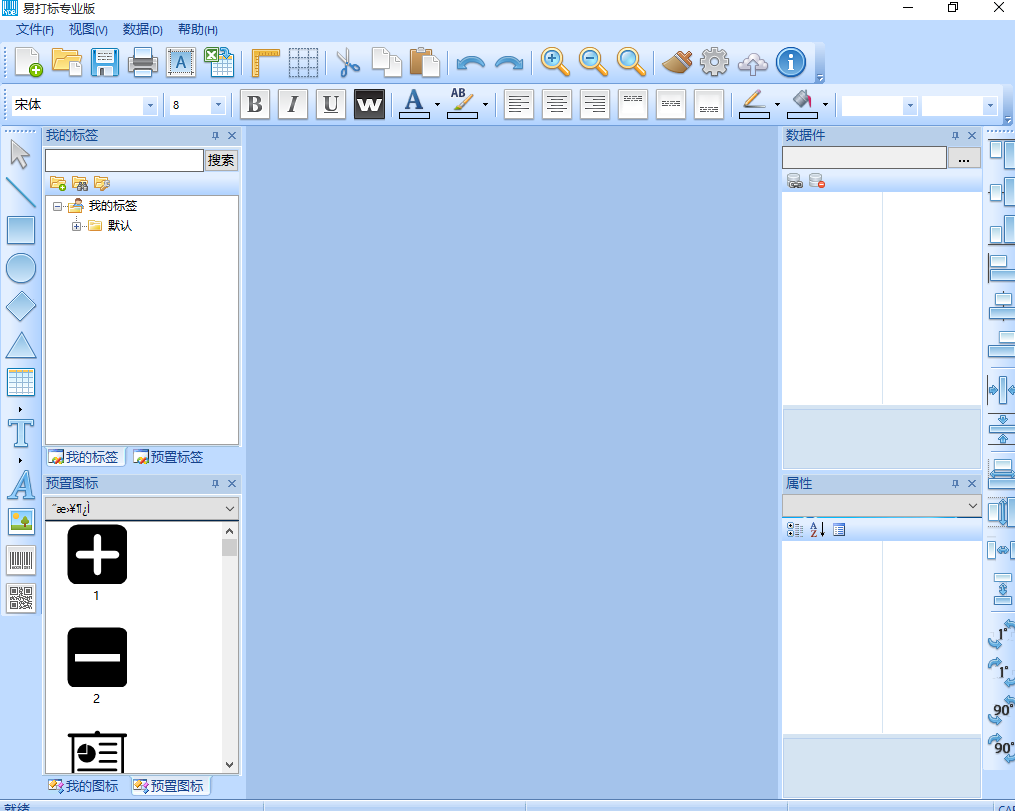
Task: Select the table grid tool
Action: (x=21, y=382)
